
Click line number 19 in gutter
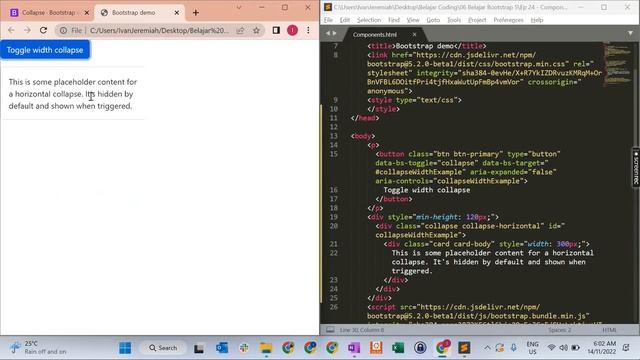[x=333, y=217]
